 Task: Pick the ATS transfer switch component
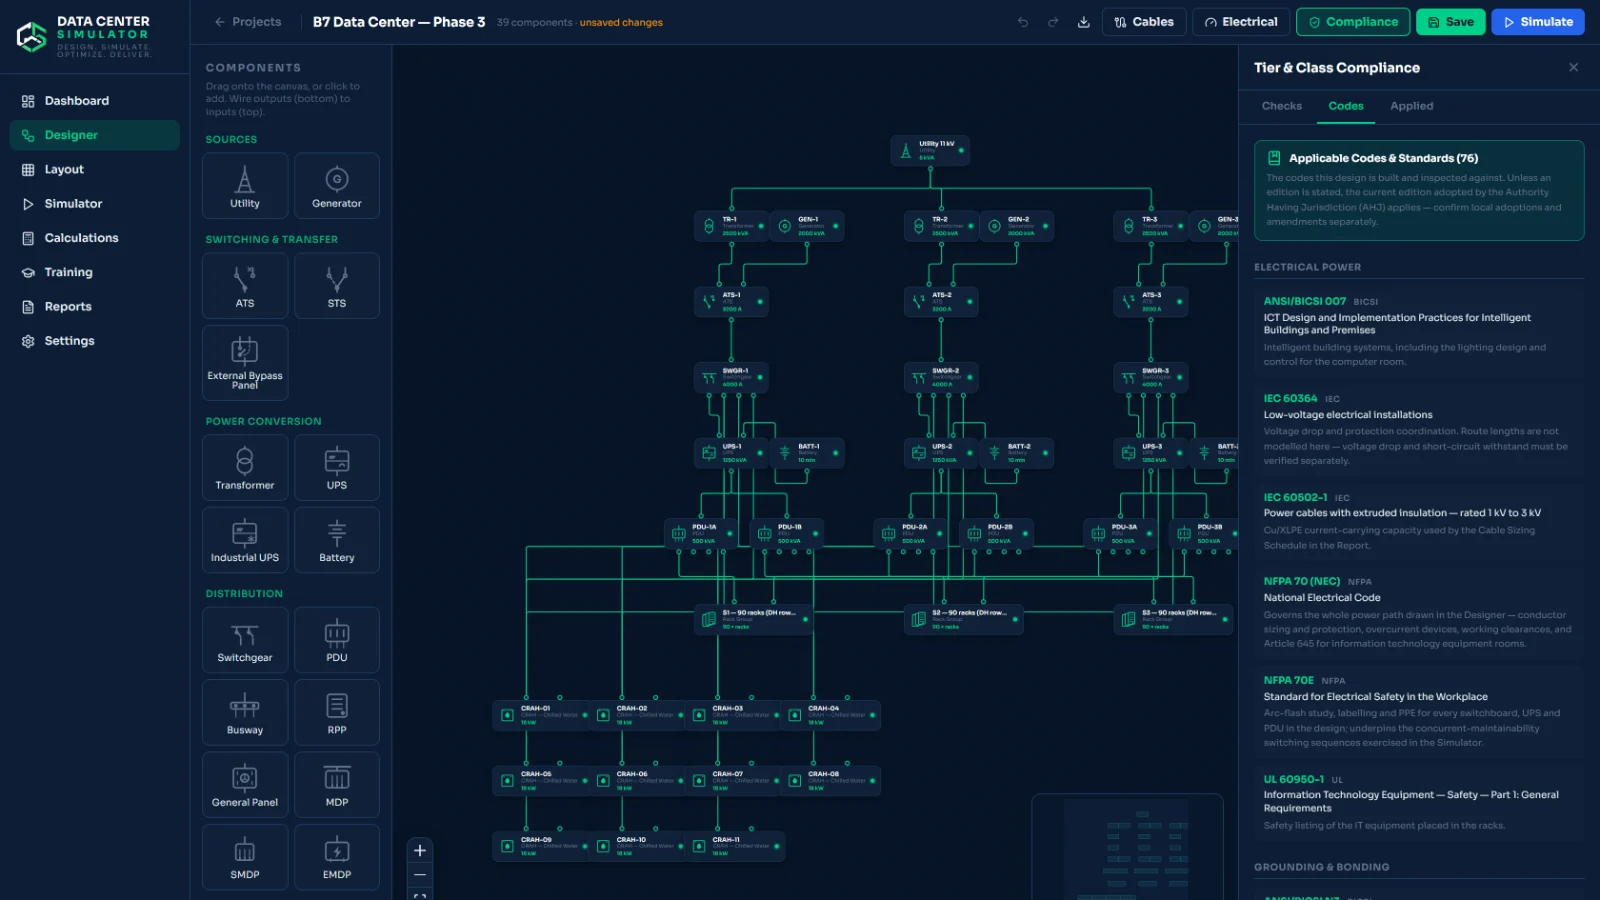[245, 286]
